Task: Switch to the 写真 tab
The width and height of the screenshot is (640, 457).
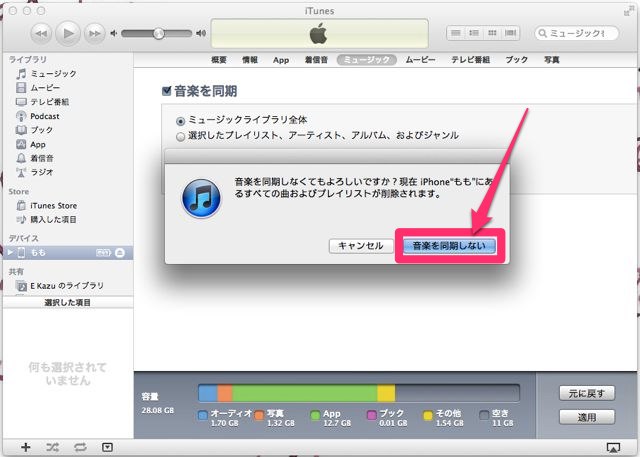Action: (551, 60)
